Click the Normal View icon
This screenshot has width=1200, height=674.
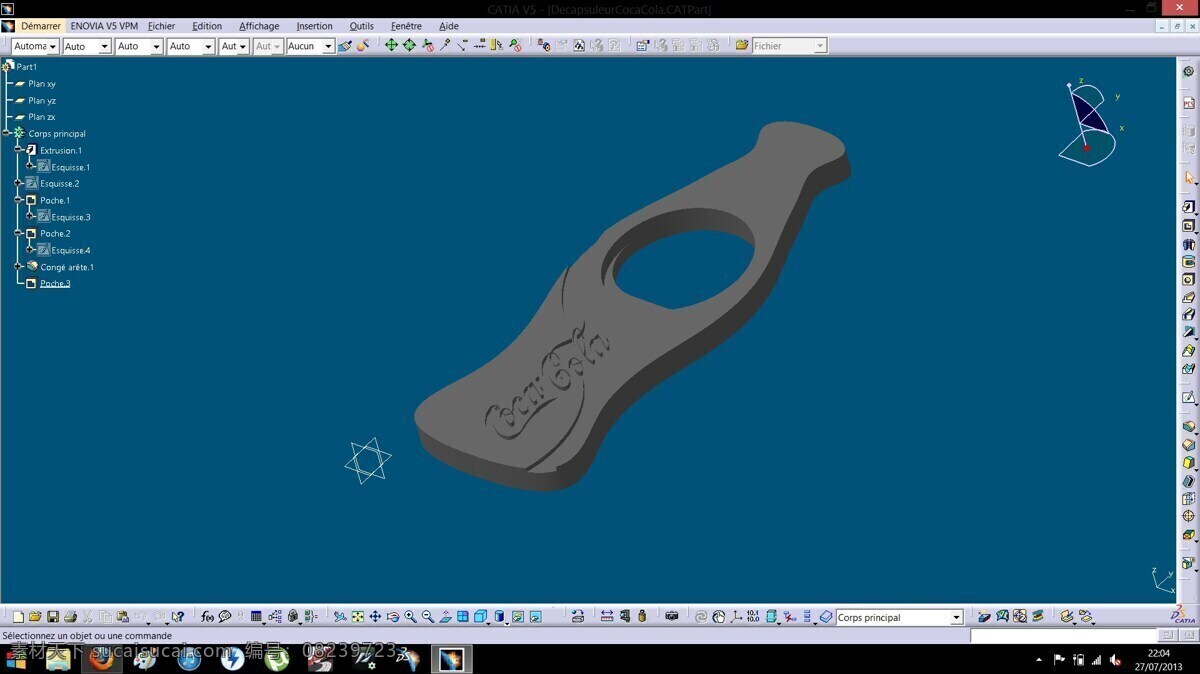pyautogui.click(x=445, y=617)
